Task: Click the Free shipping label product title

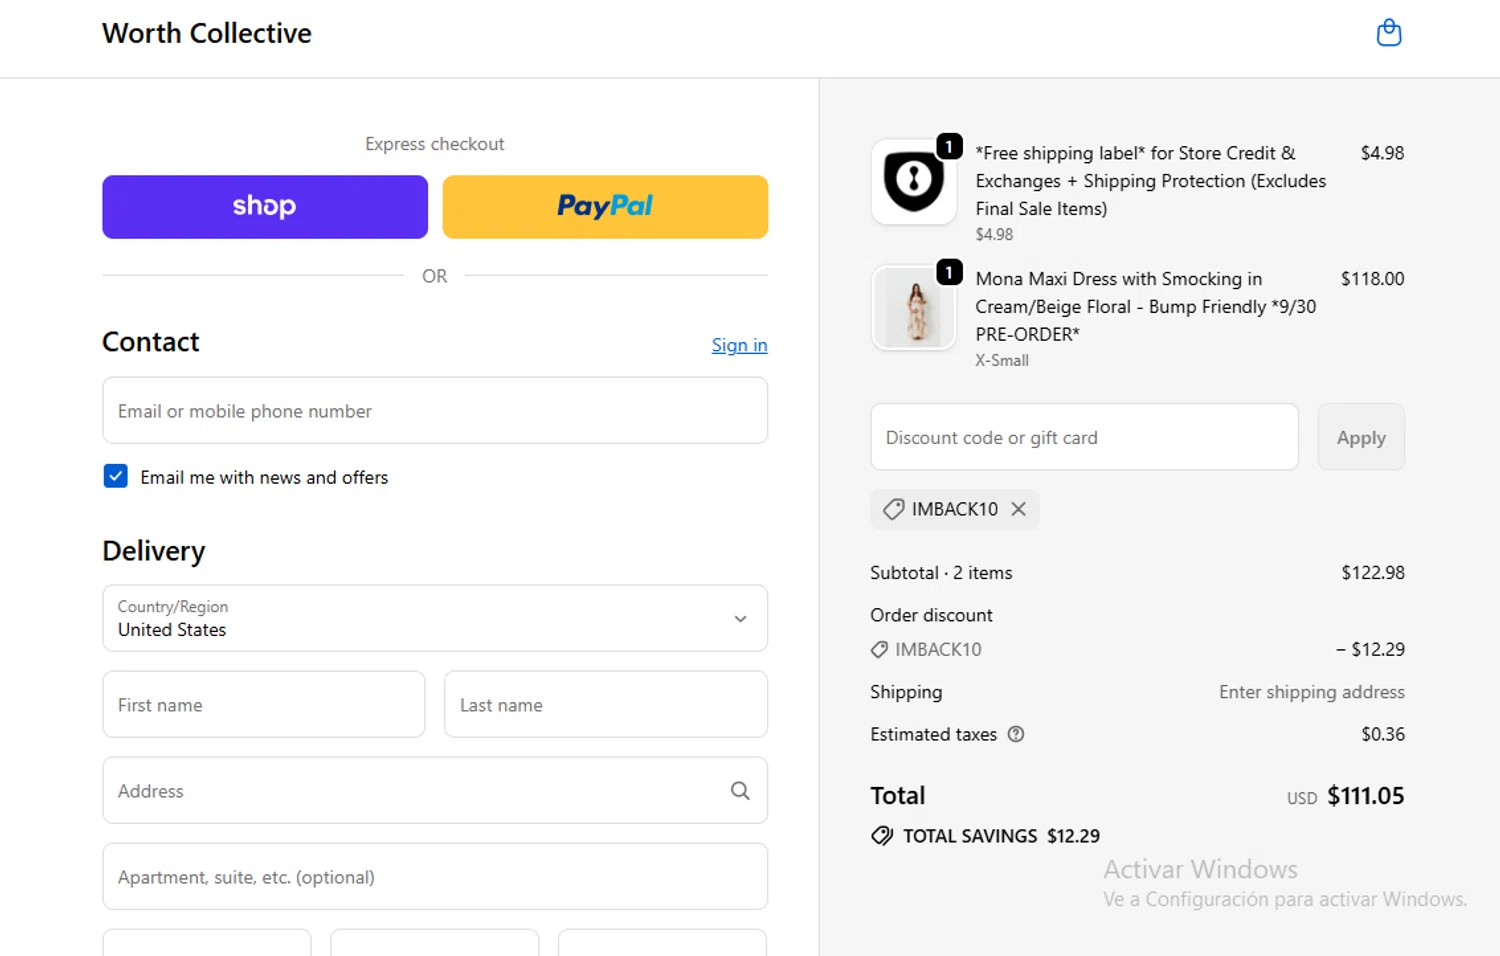Action: (1151, 181)
